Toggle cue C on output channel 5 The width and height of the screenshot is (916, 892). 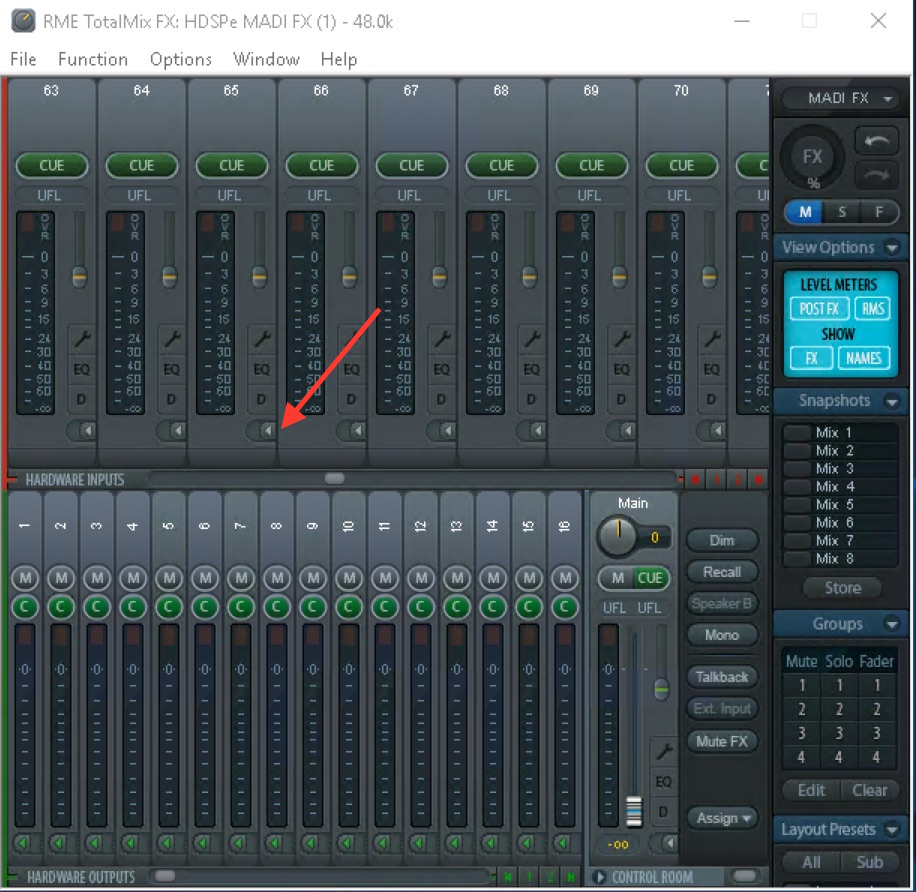click(x=169, y=607)
